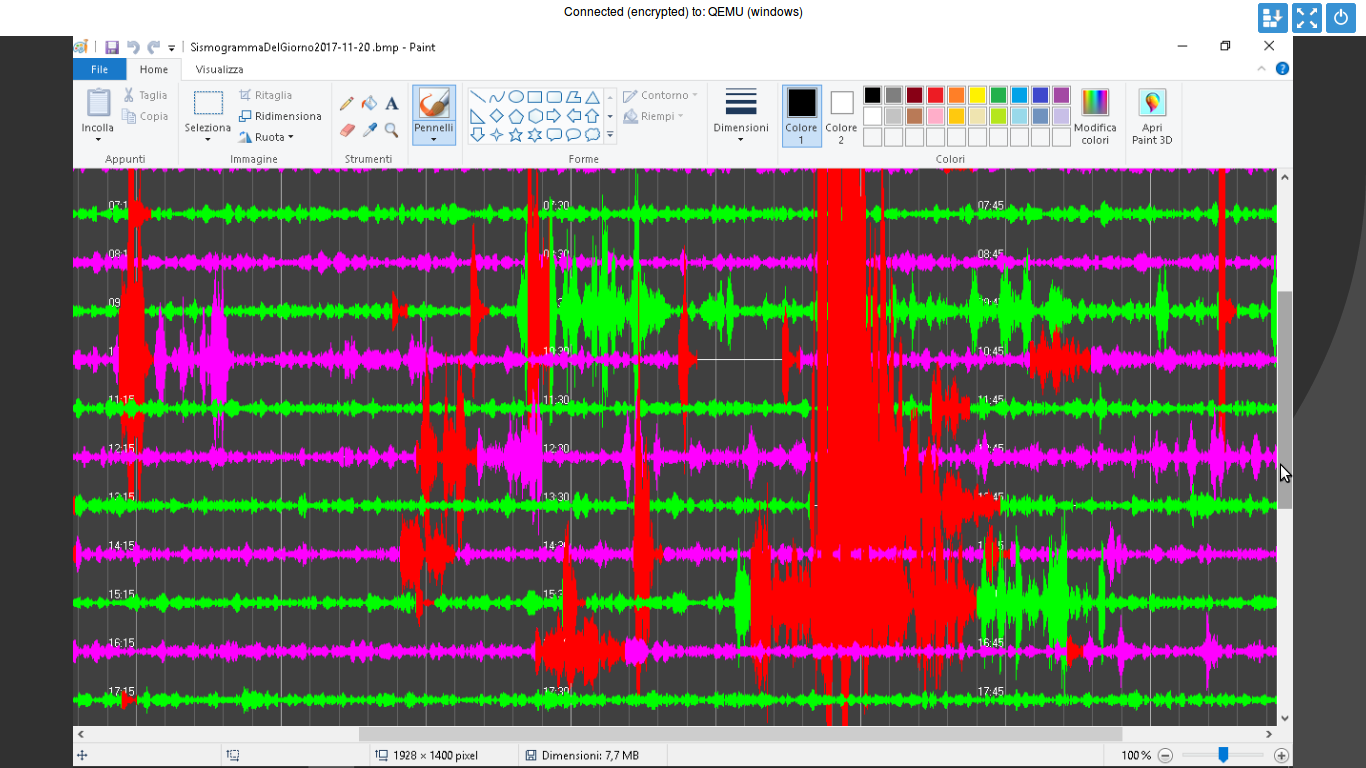Expand the shapes gallery more arrow

click(610, 135)
